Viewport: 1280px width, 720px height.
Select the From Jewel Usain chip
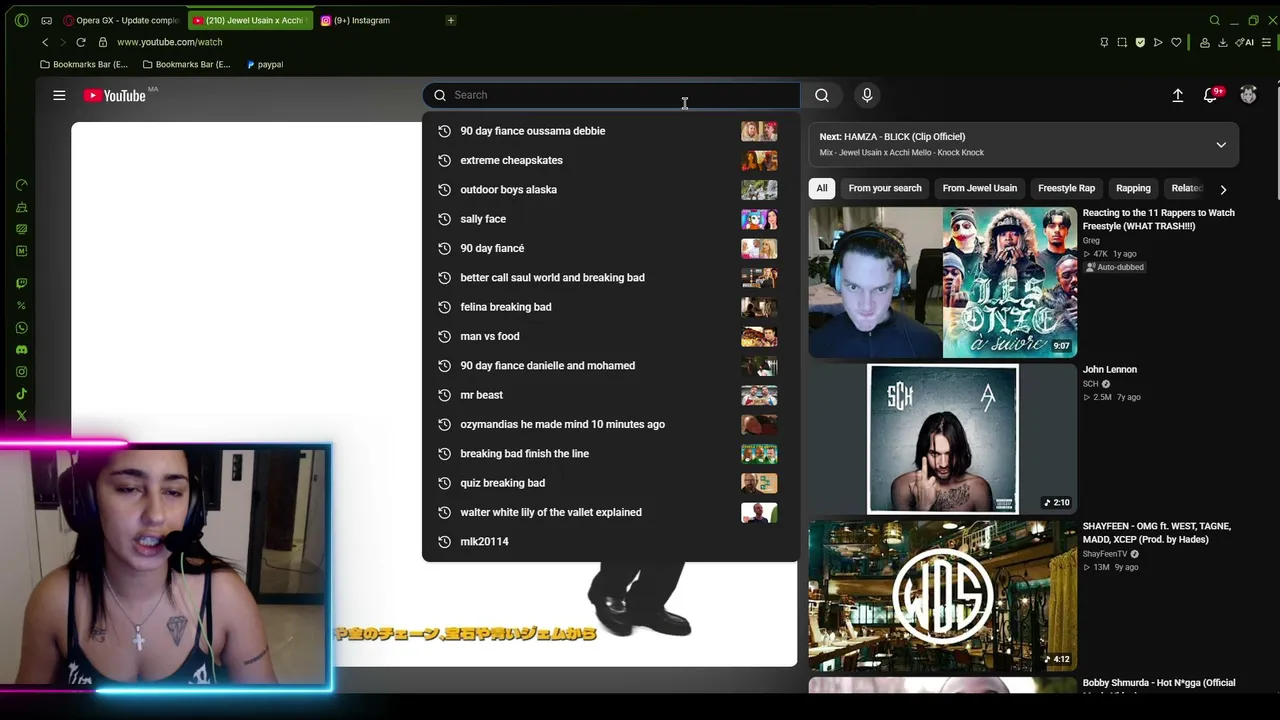point(980,188)
